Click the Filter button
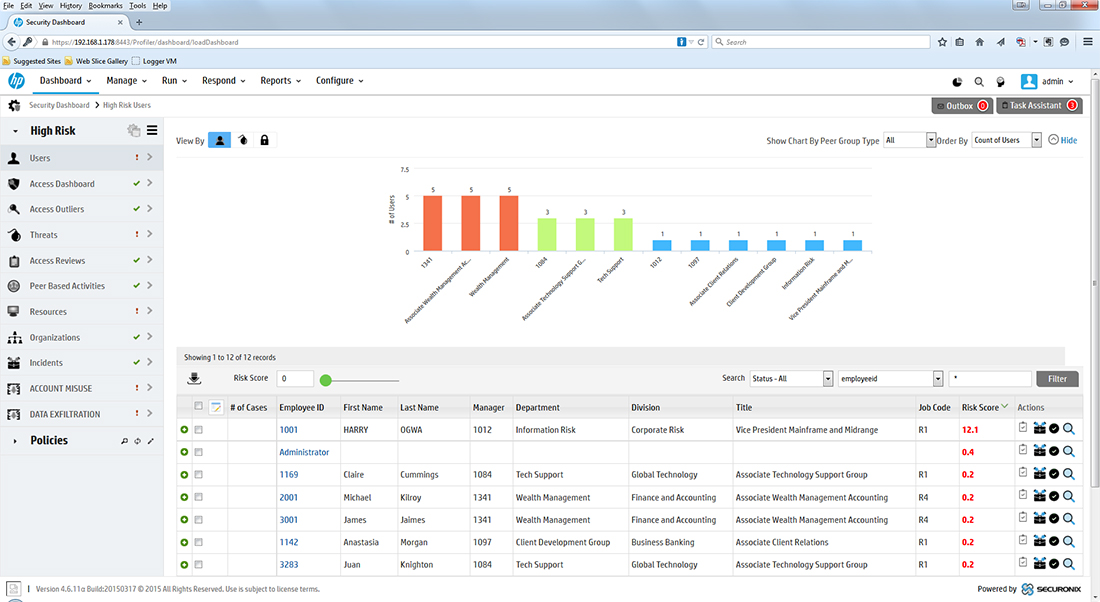This screenshot has height=602, width=1100. (1057, 378)
